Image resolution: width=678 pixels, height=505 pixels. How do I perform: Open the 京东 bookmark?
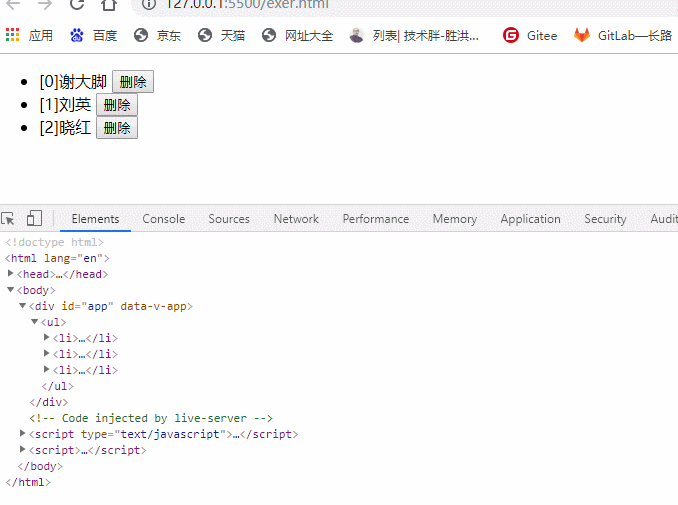pyautogui.click(x=157, y=35)
